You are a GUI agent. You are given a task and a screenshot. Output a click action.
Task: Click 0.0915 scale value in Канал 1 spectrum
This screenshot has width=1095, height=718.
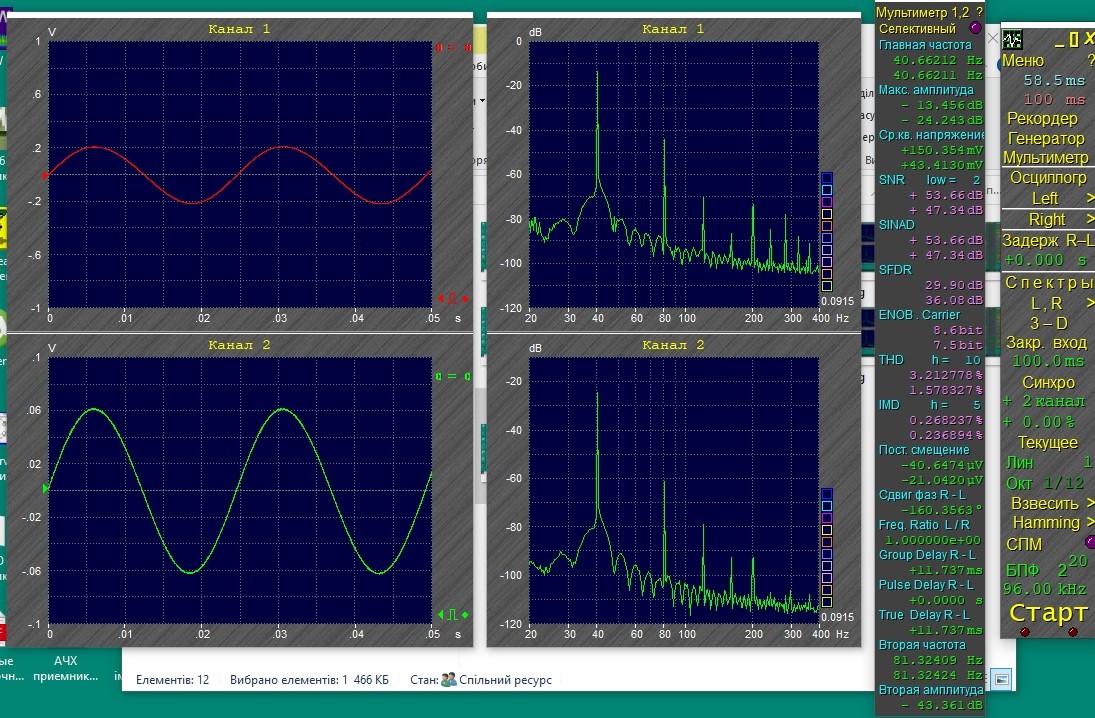(x=837, y=301)
